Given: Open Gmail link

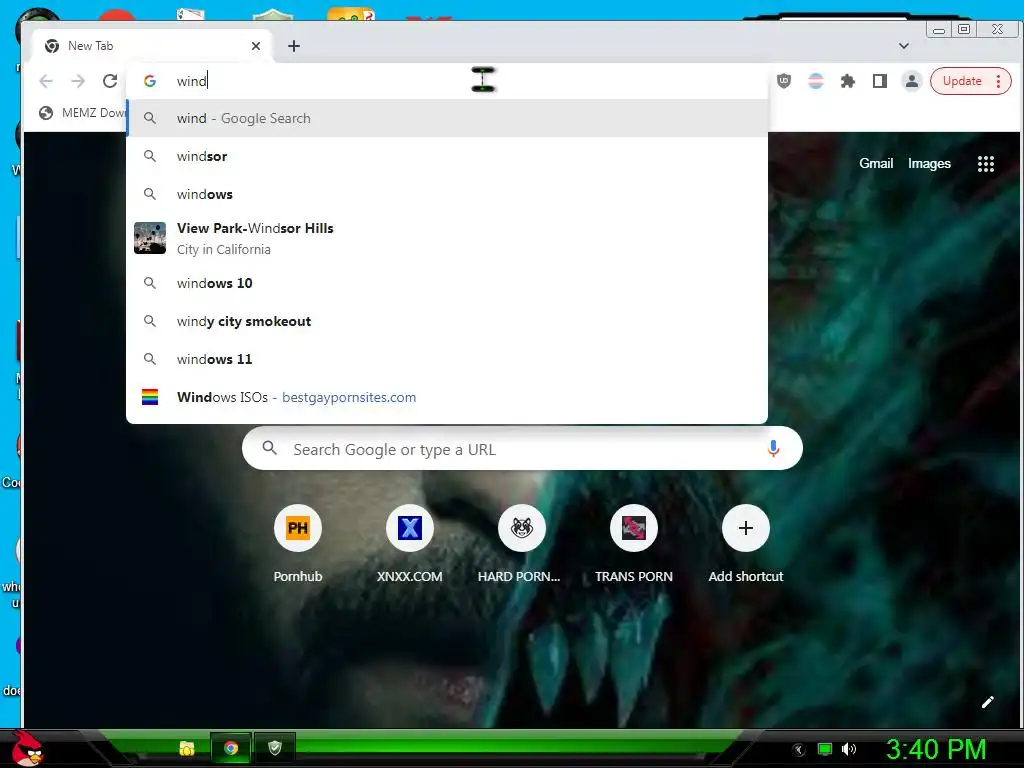Looking at the screenshot, I should click(x=876, y=163).
